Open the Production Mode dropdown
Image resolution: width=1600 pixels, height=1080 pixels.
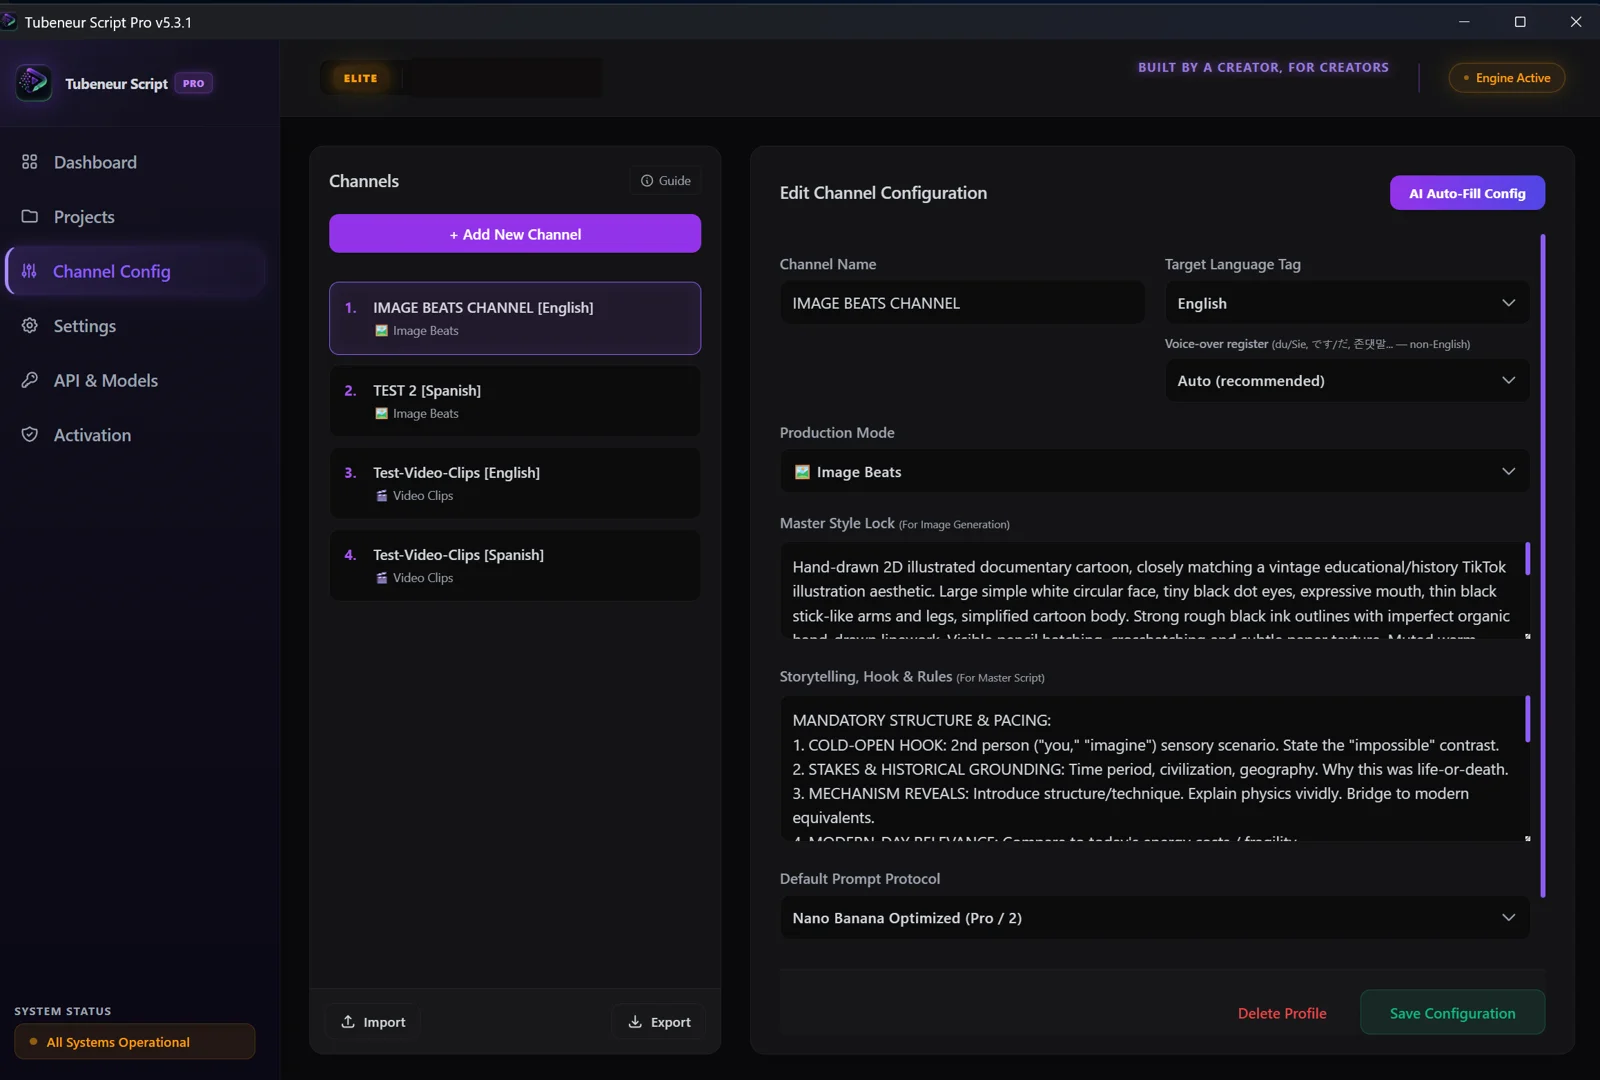click(x=1155, y=472)
